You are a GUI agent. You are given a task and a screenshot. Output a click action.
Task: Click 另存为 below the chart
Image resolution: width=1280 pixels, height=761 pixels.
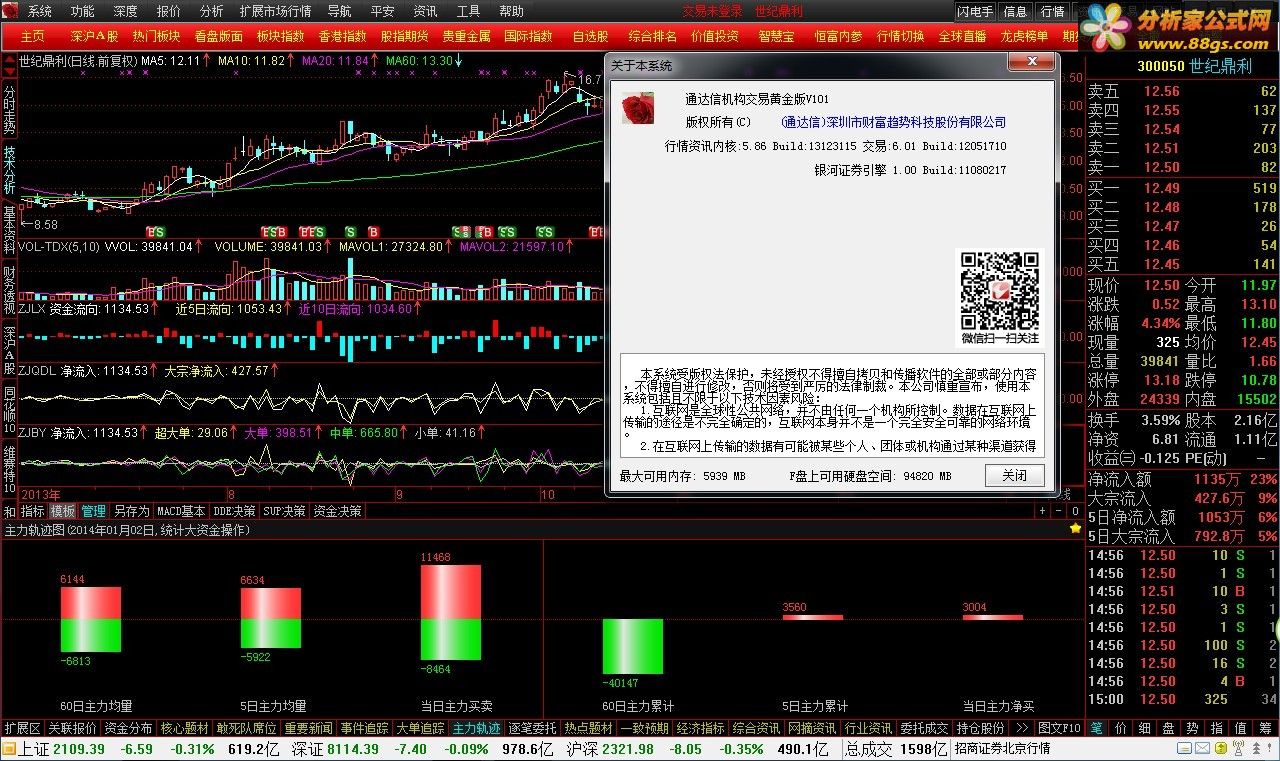pyautogui.click(x=131, y=511)
